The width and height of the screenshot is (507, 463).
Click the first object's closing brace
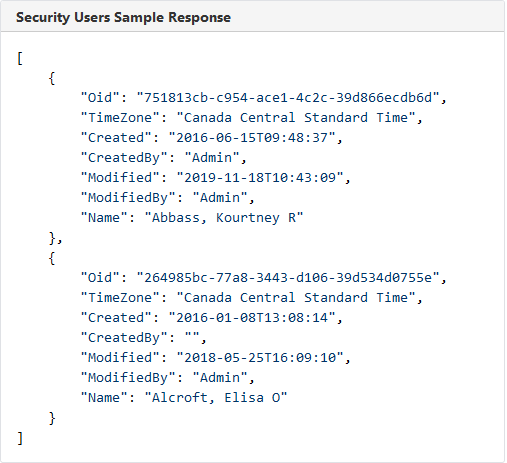click(52, 238)
